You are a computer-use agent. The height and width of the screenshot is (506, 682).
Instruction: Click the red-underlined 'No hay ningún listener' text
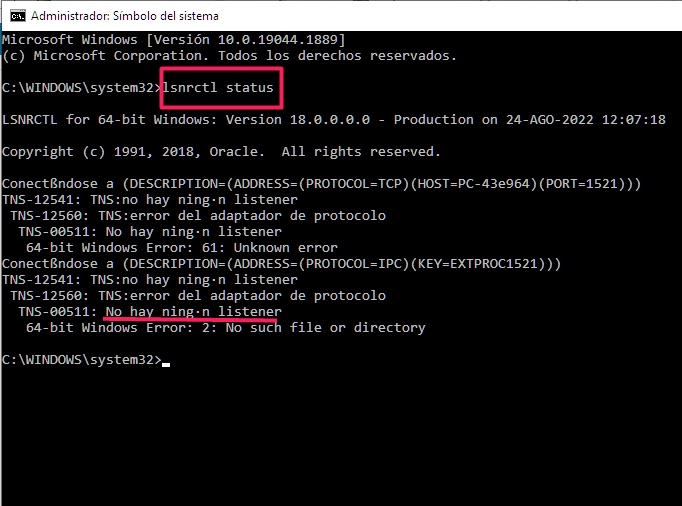pos(193,312)
